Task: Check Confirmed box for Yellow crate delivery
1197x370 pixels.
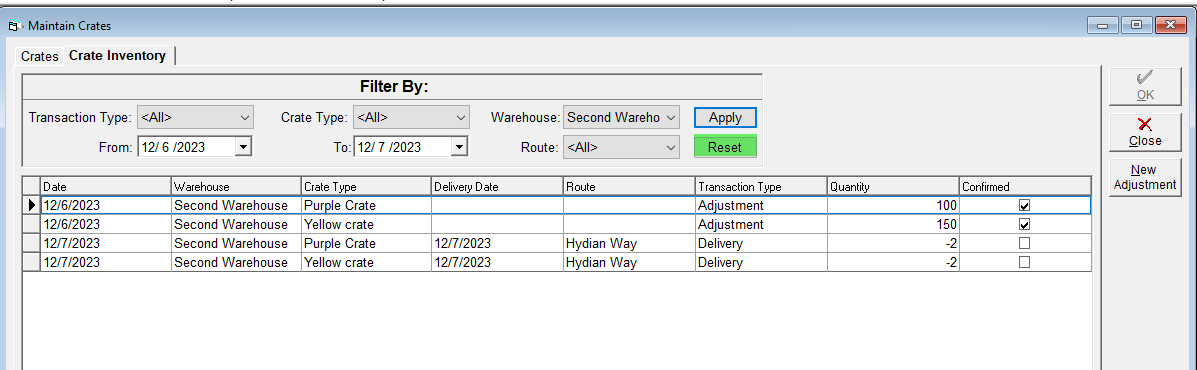Action: point(1024,262)
